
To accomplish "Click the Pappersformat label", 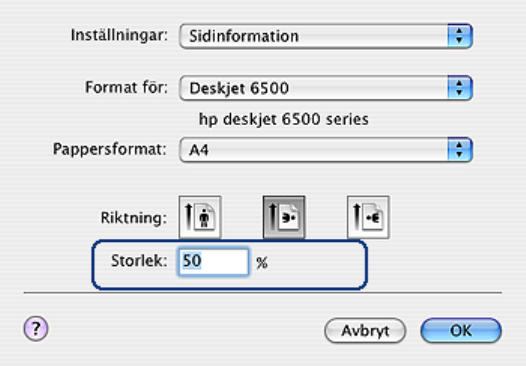I will (110, 149).
